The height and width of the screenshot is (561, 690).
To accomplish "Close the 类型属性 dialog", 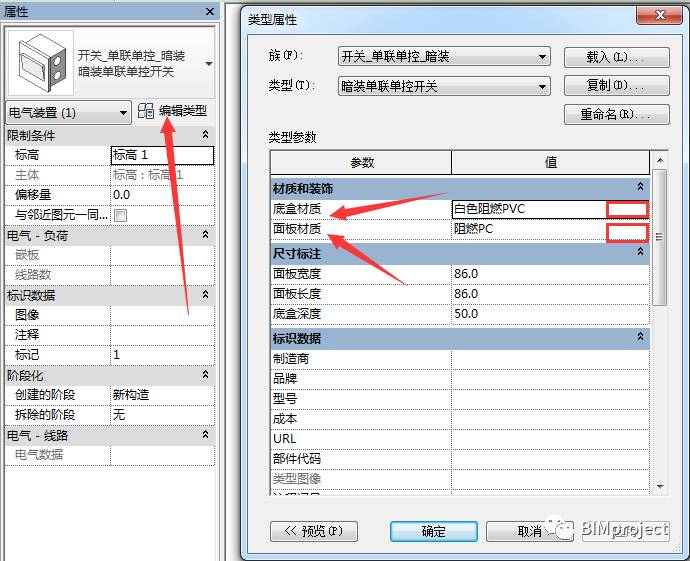I will pos(660,16).
